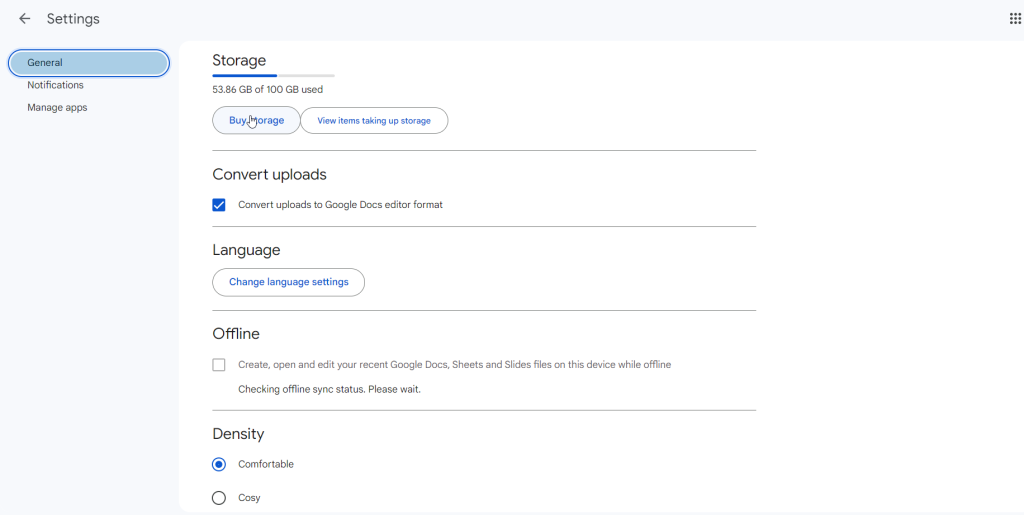Choose the Cosy density option
Viewport: 1024px width, 515px height.
(x=219, y=498)
